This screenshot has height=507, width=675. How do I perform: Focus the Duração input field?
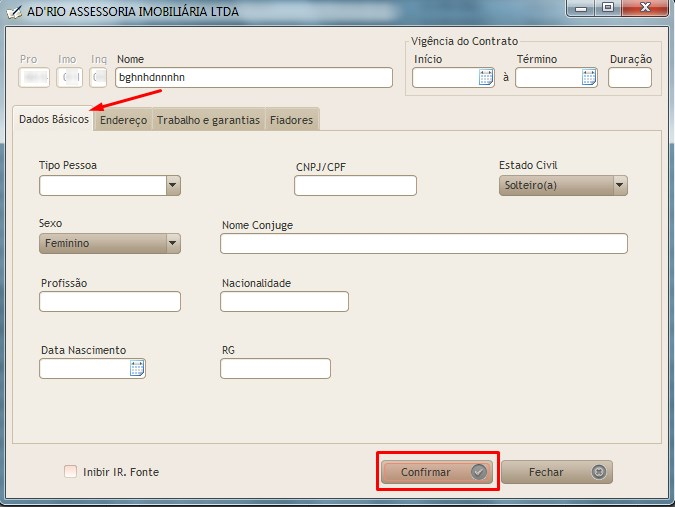tap(630, 77)
